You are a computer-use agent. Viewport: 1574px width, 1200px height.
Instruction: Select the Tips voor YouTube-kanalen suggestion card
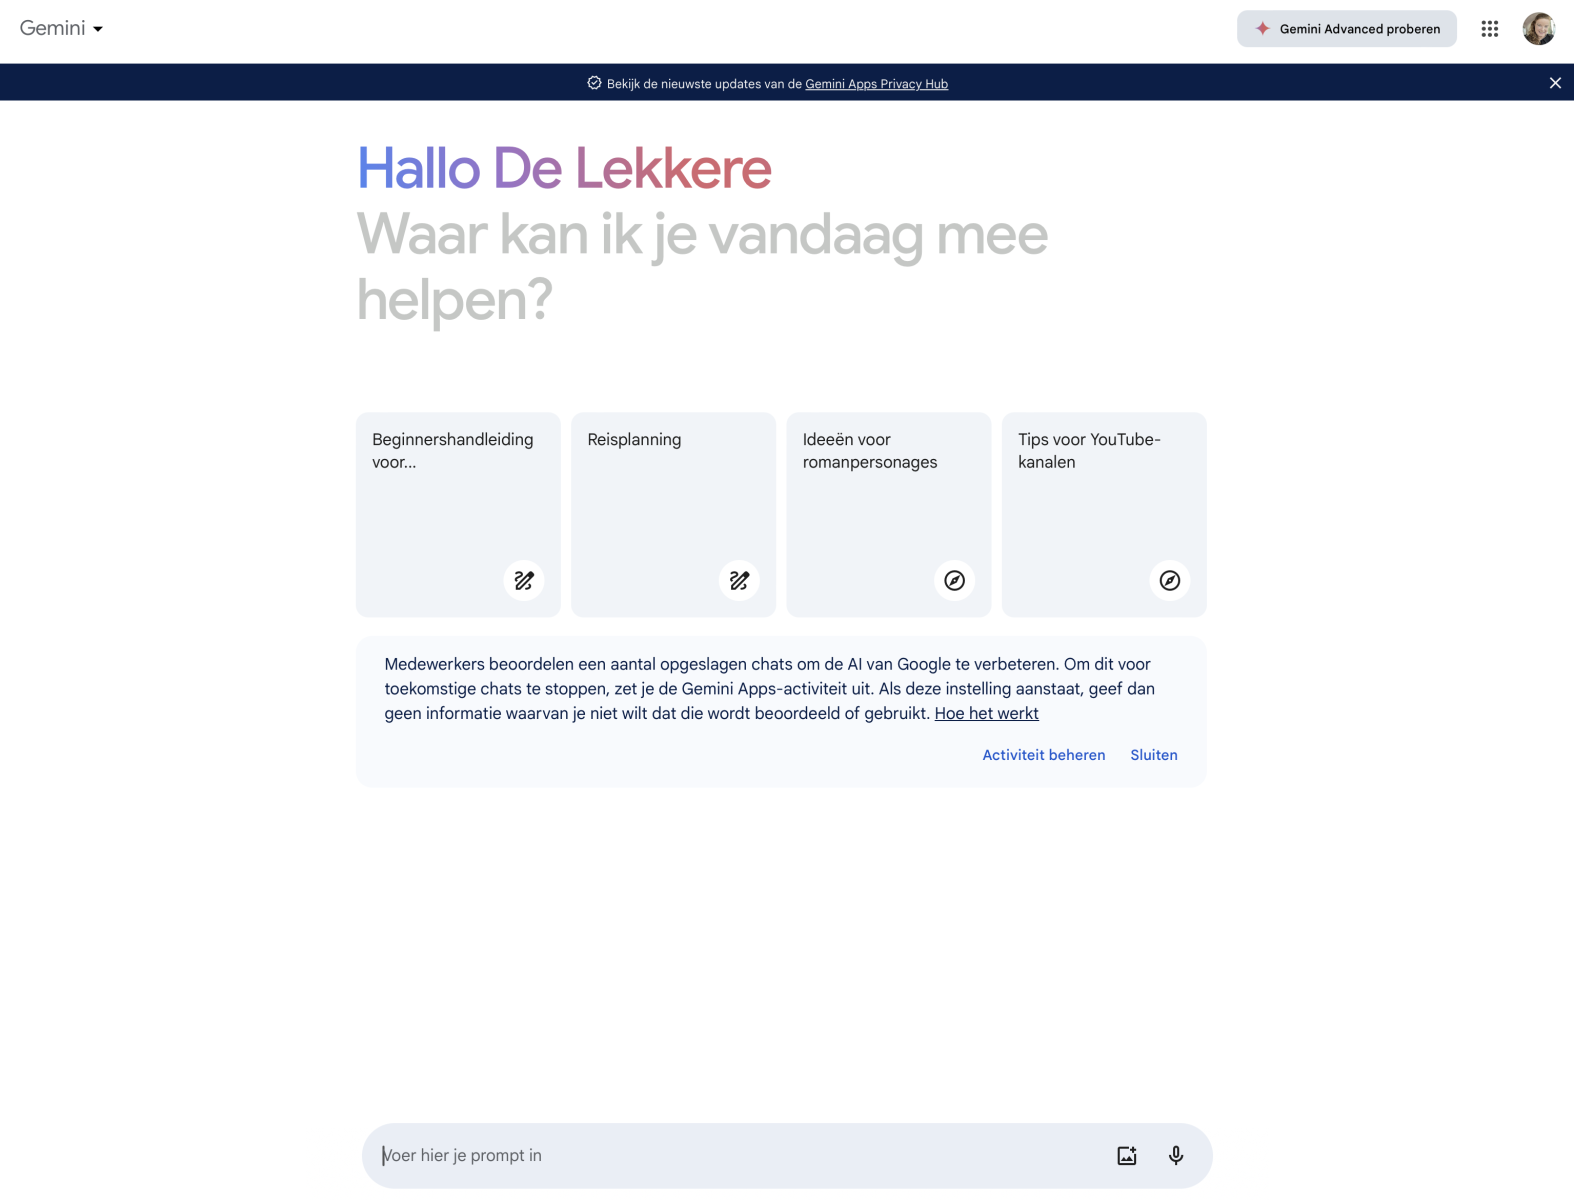coord(1104,514)
